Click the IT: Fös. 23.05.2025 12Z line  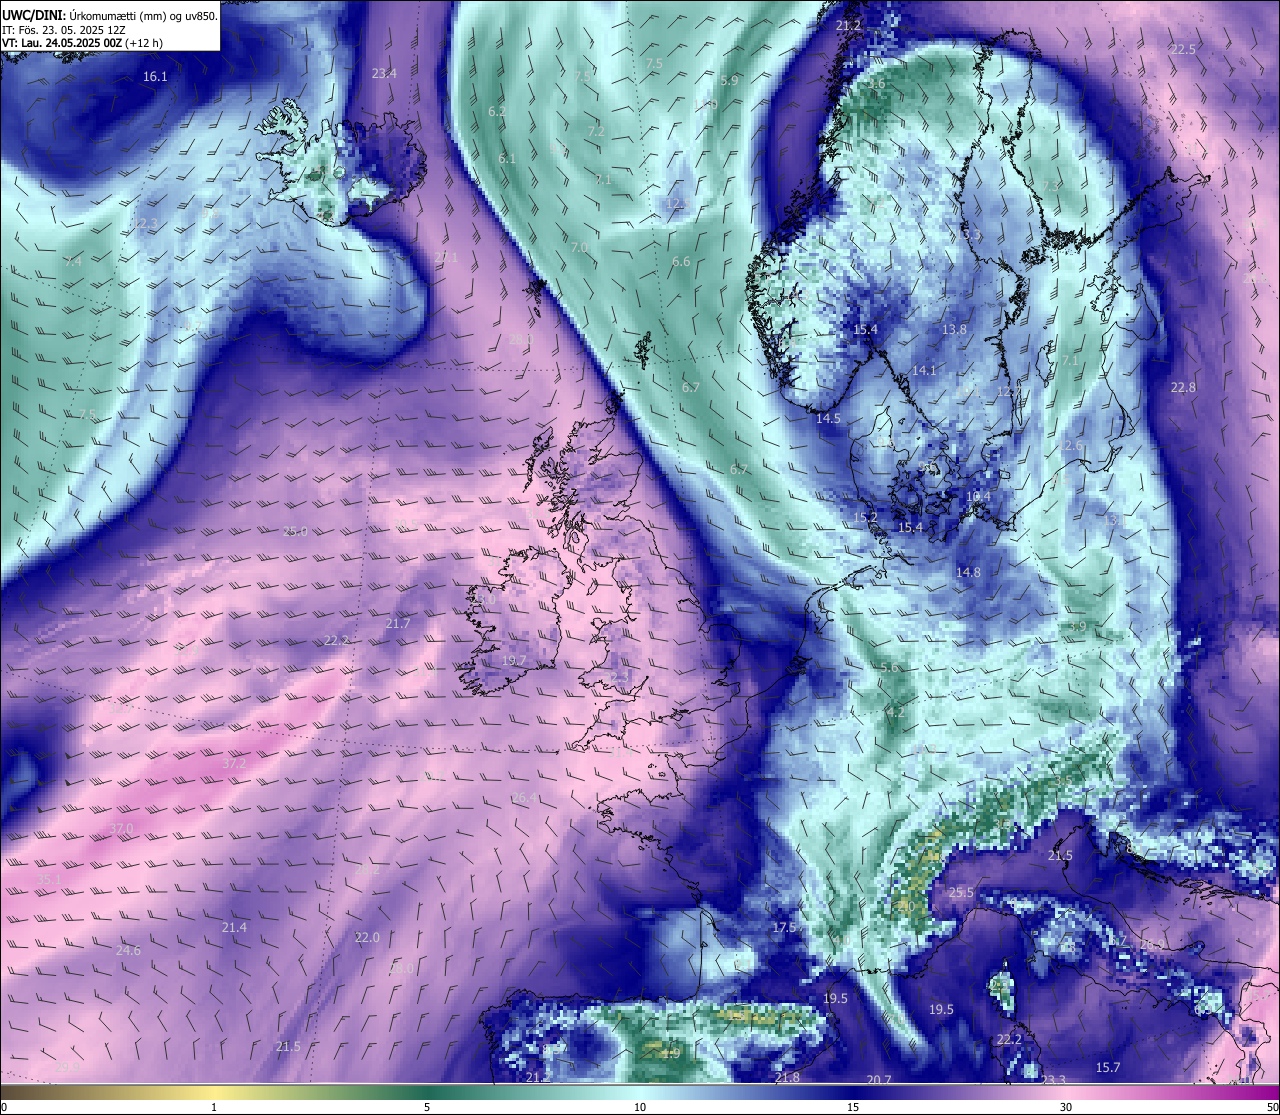(x=64, y=30)
